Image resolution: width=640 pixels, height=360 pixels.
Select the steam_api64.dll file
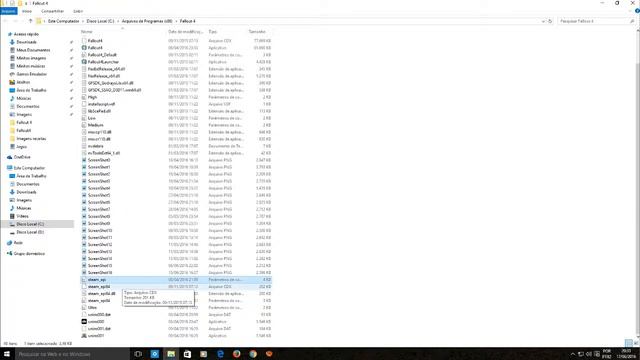[x=102, y=293]
